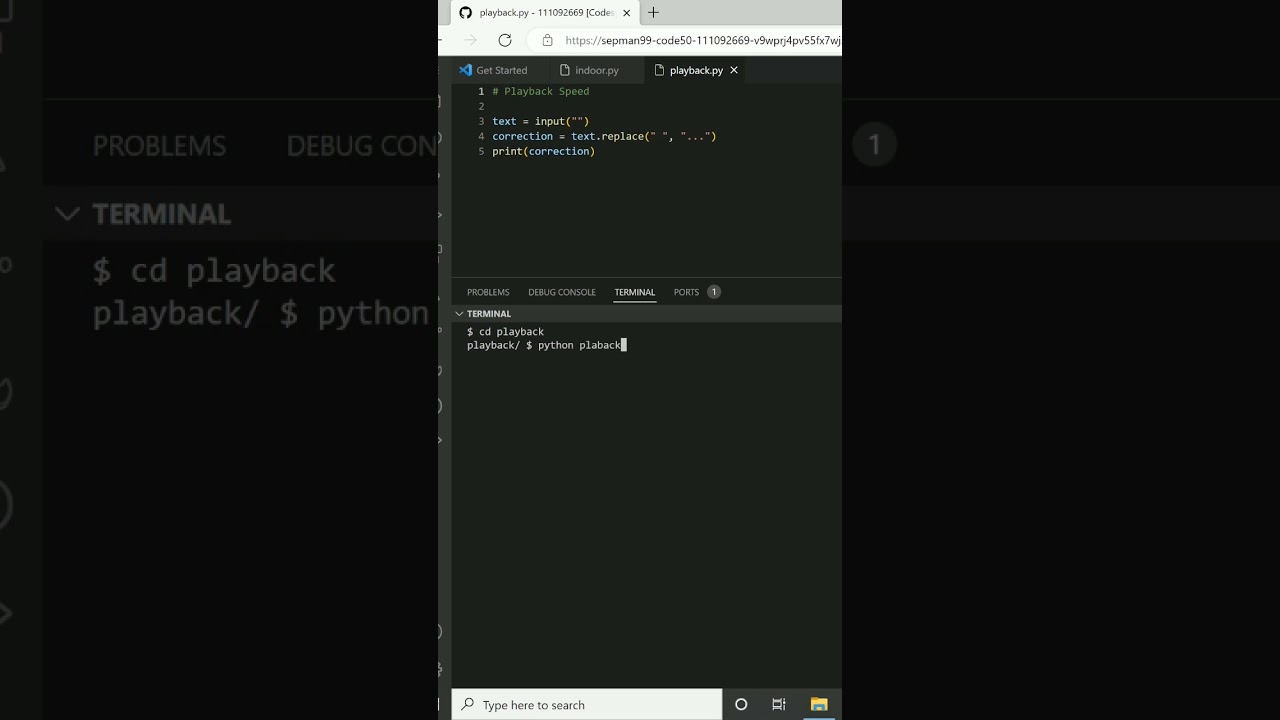Open the PORTS panel tab
This screenshot has width=1280, height=720.
pyautogui.click(x=686, y=292)
